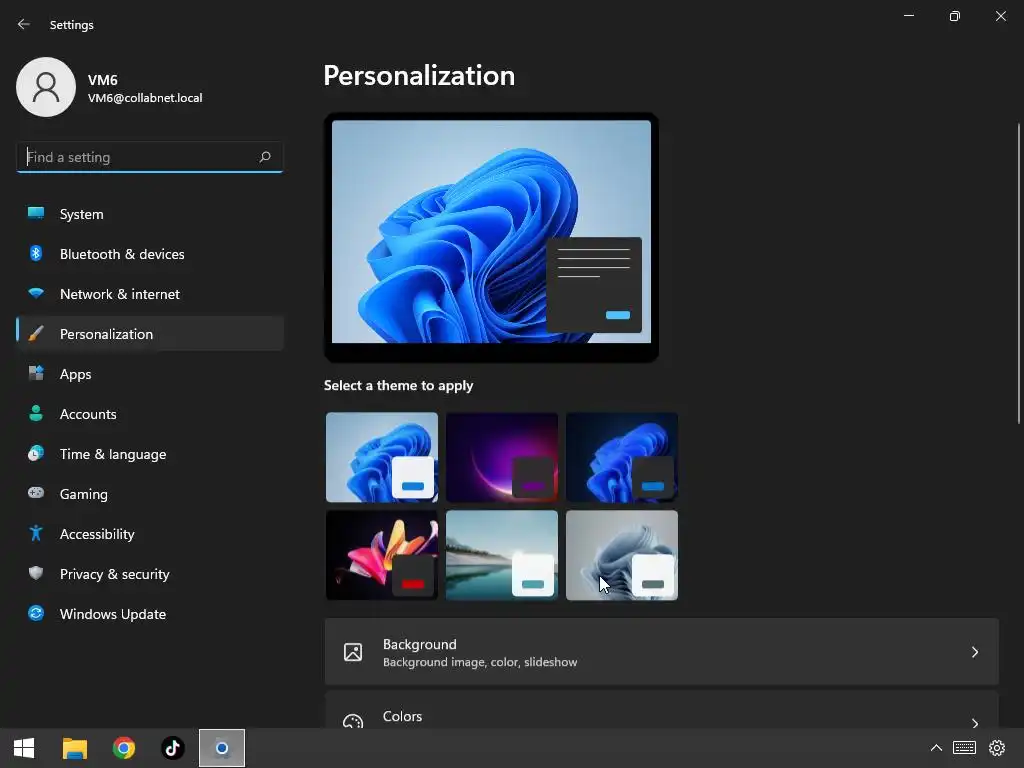Image resolution: width=1024 pixels, height=768 pixels.
Task: Open TikTok from the taskbar
Action: 173,748
